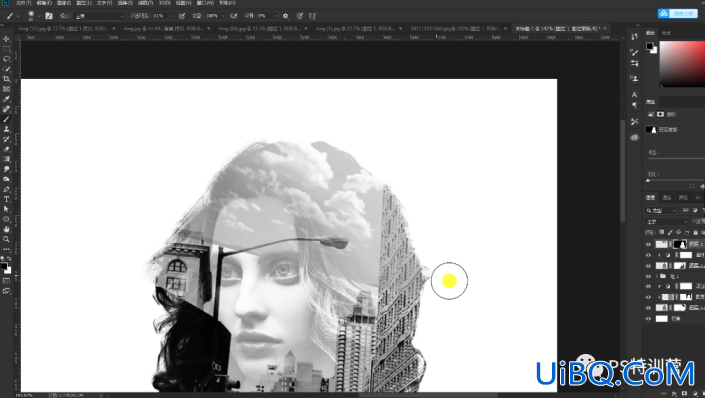Select the Move tool
This screenshot has width=705, height=398.
pos(6,39)
